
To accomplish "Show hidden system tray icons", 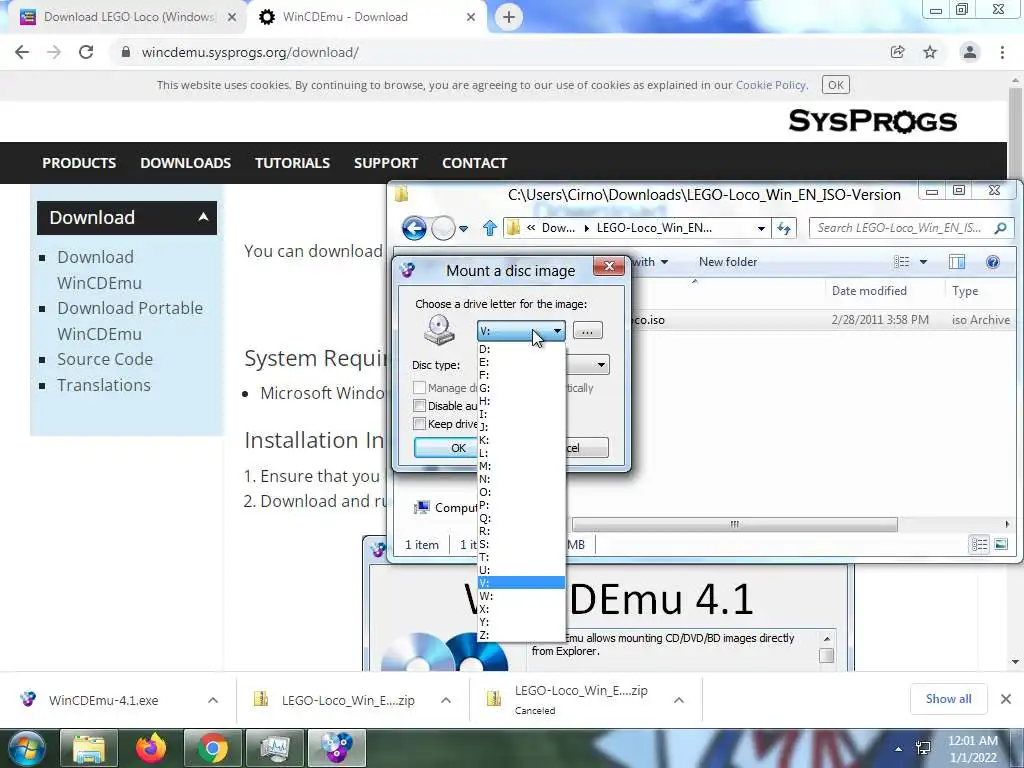I will (x=899, y=748).
